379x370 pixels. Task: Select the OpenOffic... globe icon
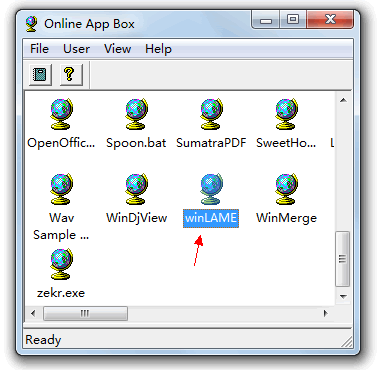[61, 114]
